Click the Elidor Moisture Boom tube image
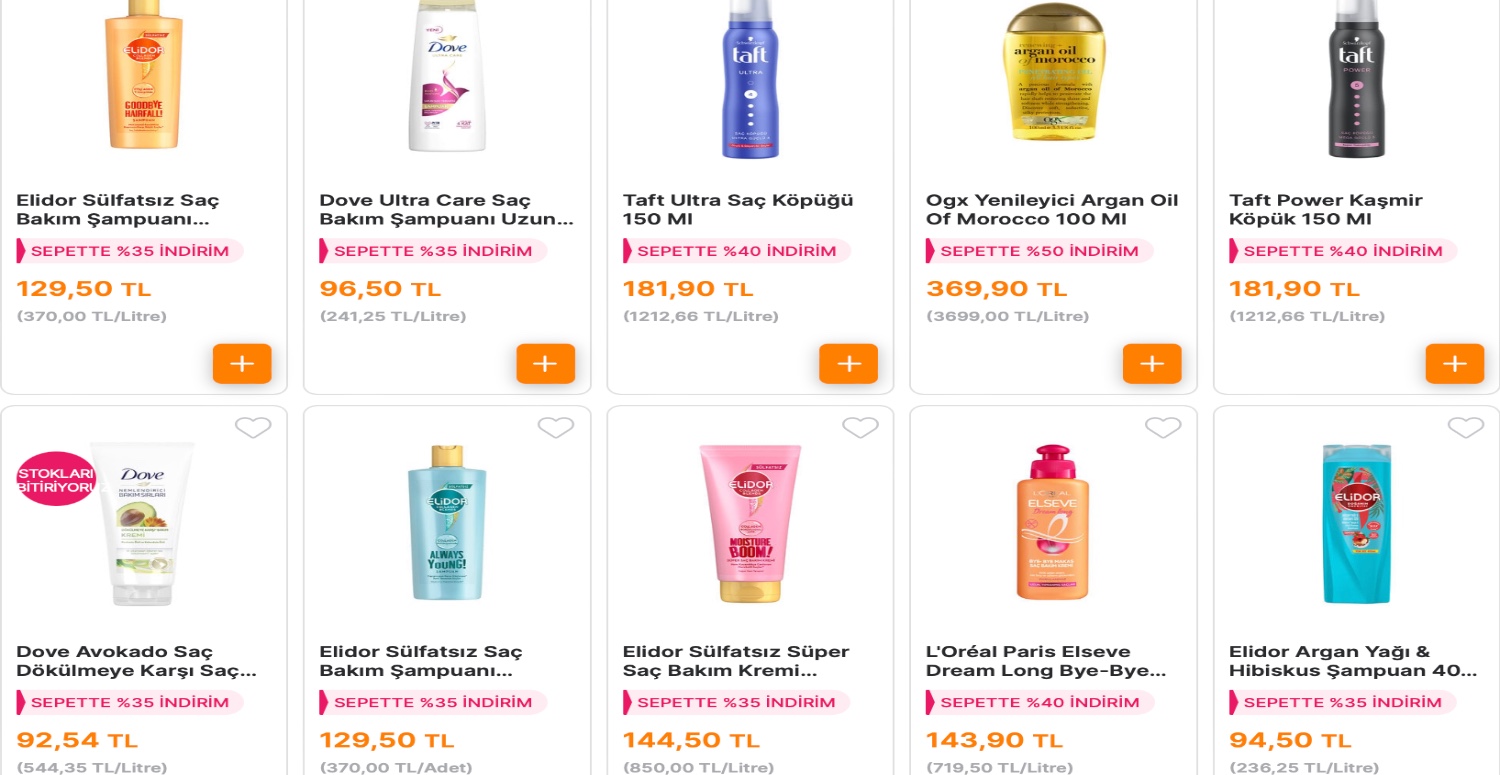Image resolution: width=1500 pixels, height=775 pixels. coord(750,524)
